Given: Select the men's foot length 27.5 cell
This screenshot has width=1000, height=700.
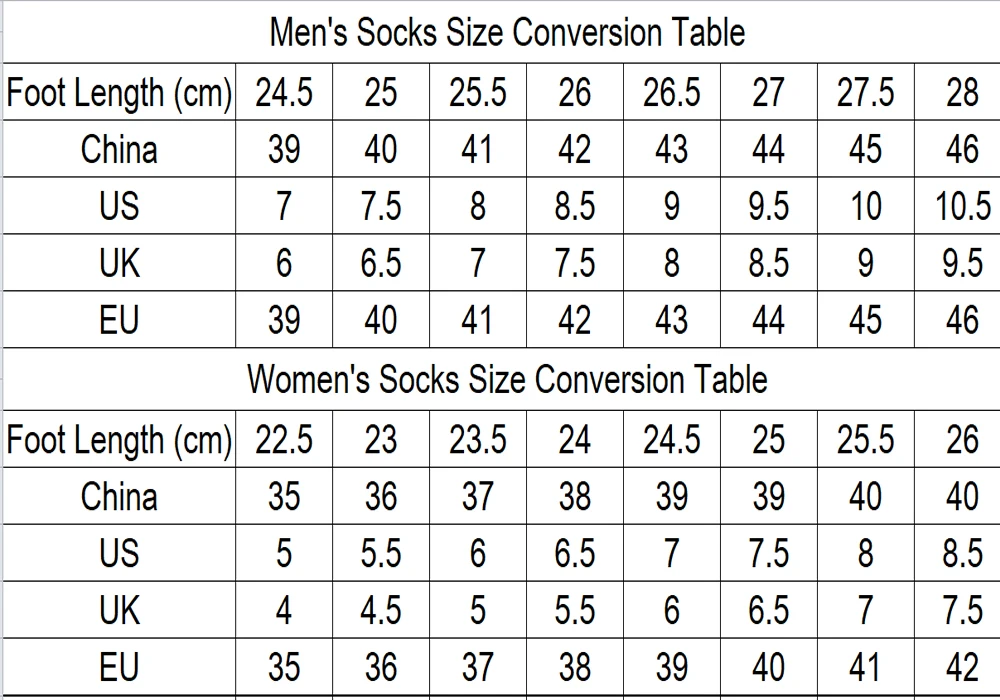Looking at the screenshot, I should [x=865, y=92].
